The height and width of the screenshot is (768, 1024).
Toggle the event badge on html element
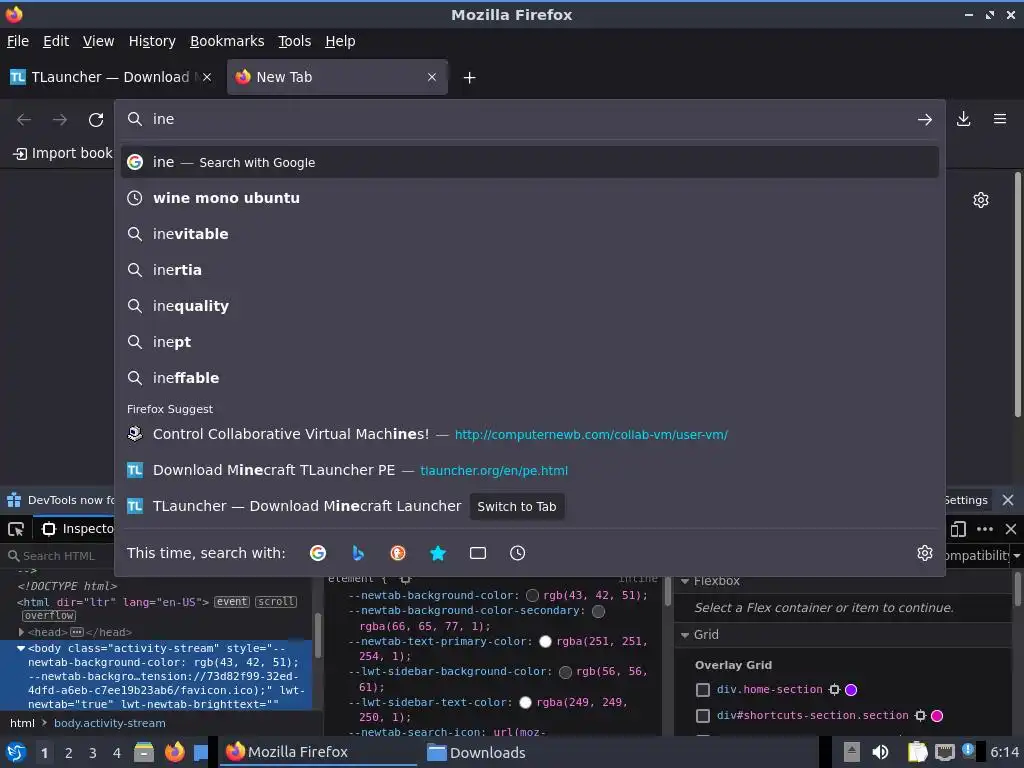[232, 601]
